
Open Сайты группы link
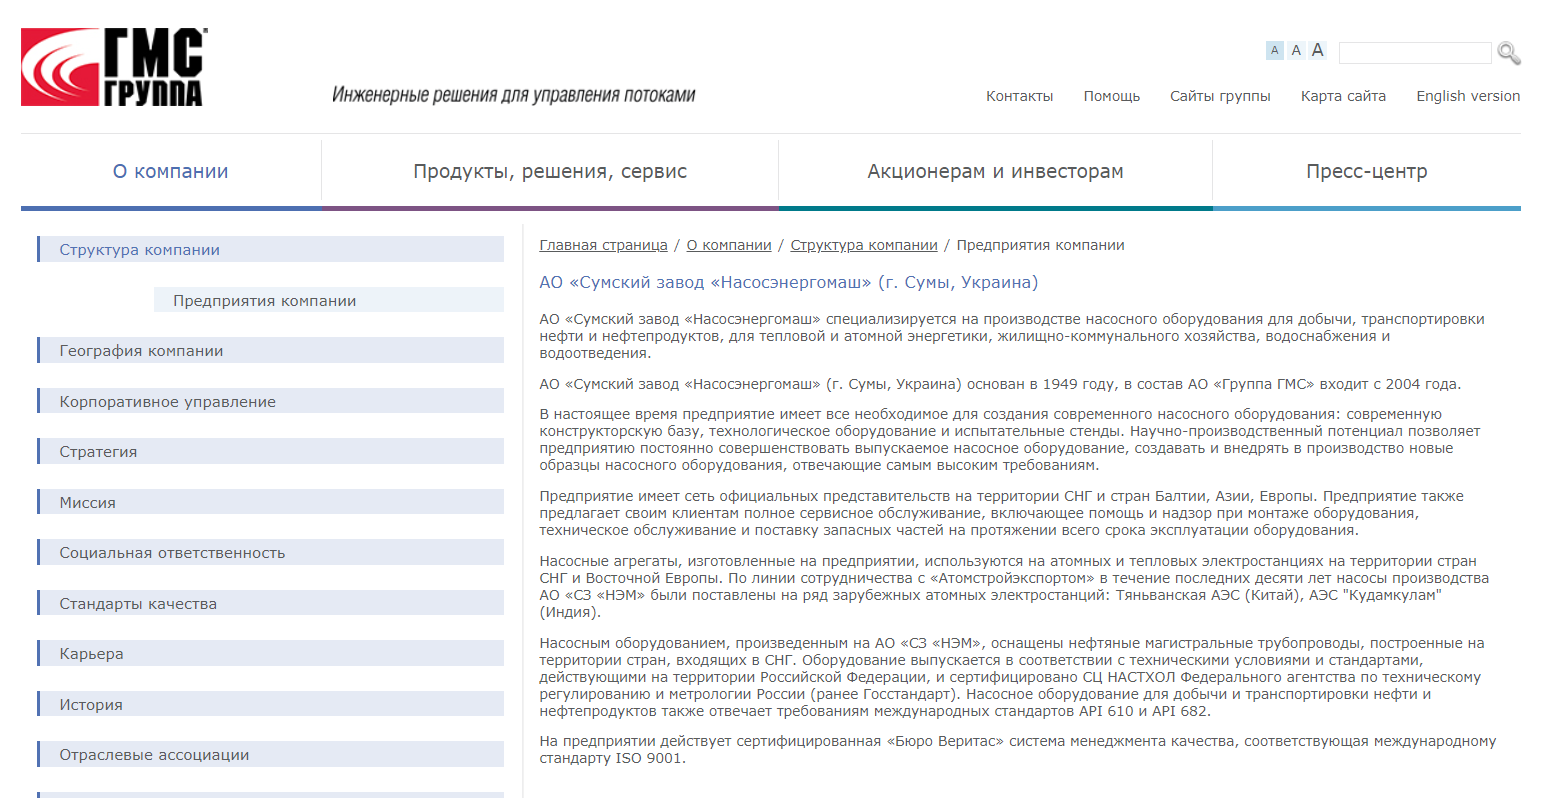pos(1220,96)
